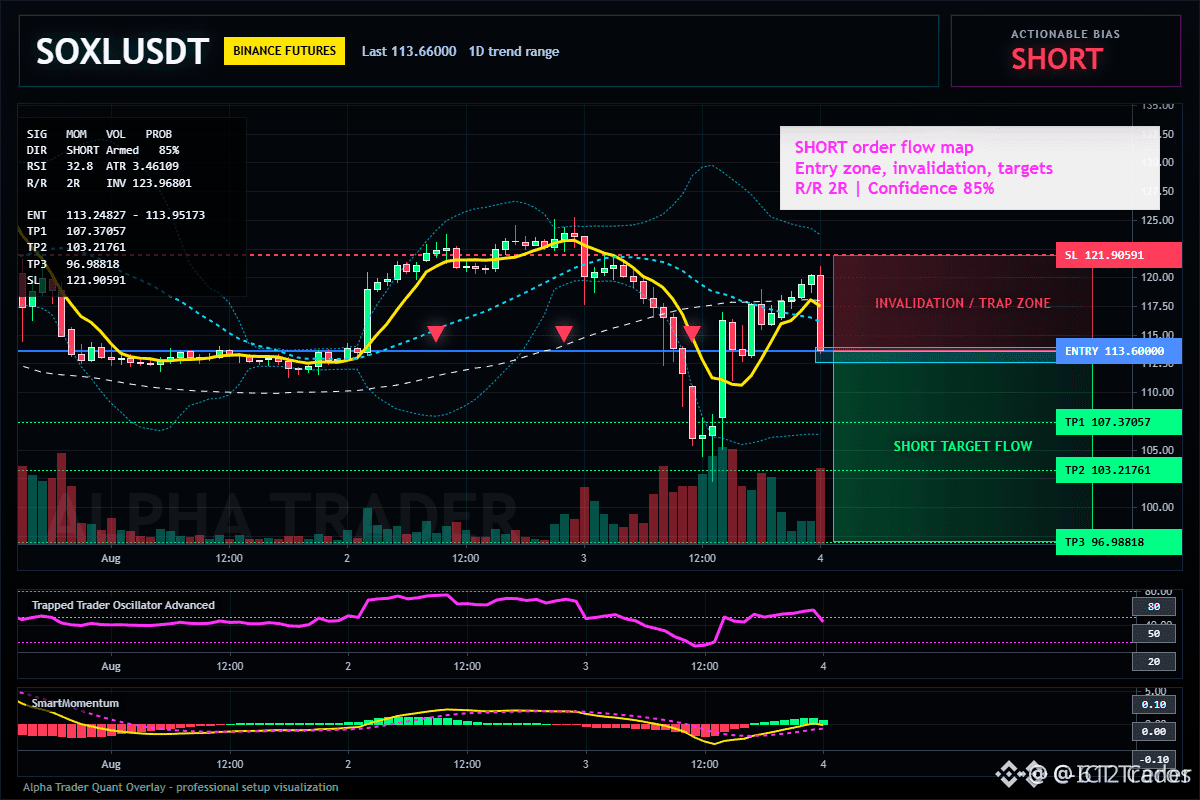Click the PROB column header in info panel
The height and width of the screenshot is (800, 1200).
tap(158, 134)
